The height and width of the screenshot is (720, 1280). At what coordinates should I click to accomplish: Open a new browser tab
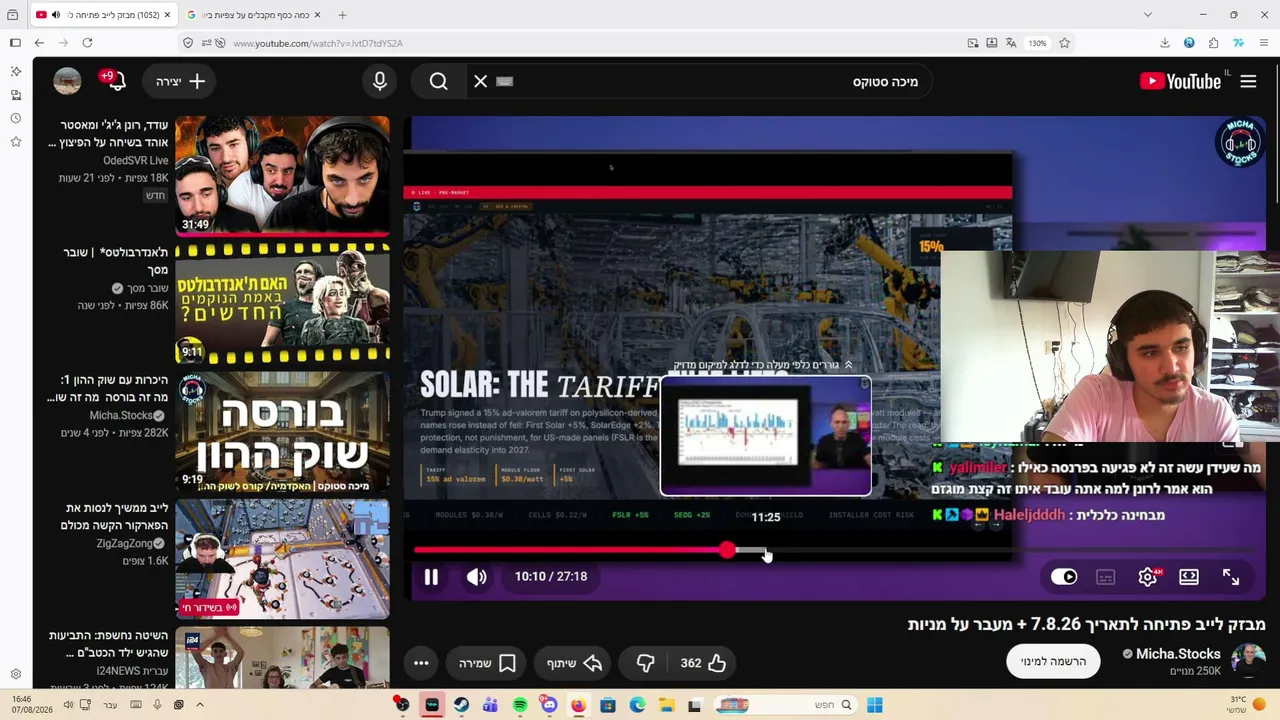(x=342, y=15)
